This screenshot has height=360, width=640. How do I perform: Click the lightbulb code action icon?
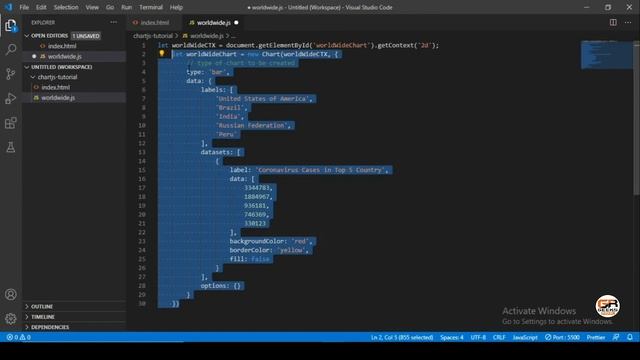coord(162,53)
